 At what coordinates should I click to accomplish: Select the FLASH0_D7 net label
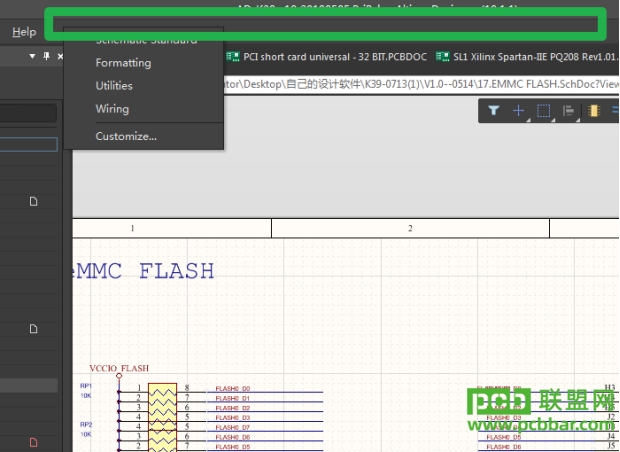(232, 427)
